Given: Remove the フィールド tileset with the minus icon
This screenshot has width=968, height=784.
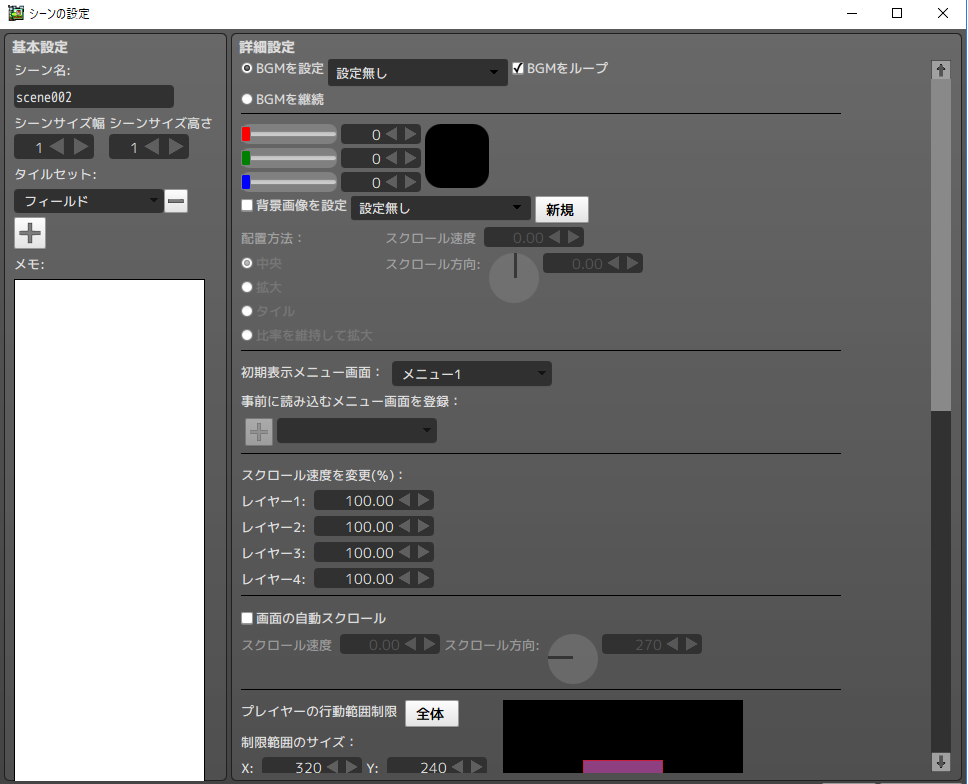Looking at the screenshot, I should [176, 201].
